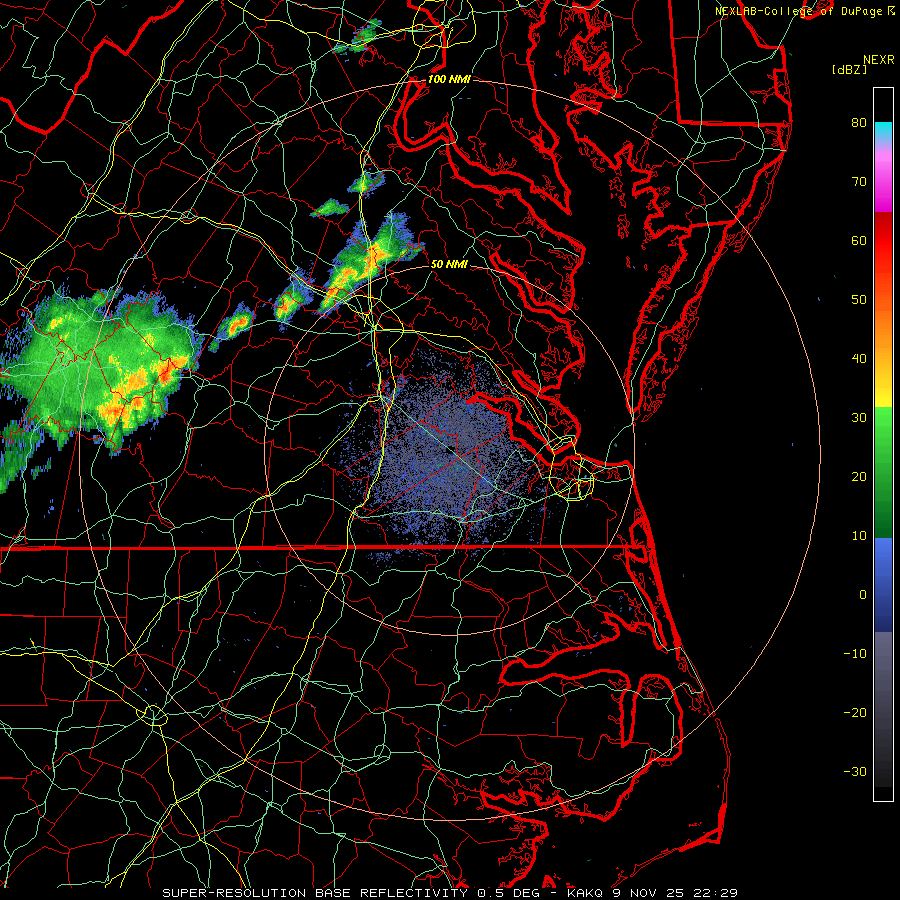Click the 30 dBZ scale label
900x900 pixels.
(859, 418)
